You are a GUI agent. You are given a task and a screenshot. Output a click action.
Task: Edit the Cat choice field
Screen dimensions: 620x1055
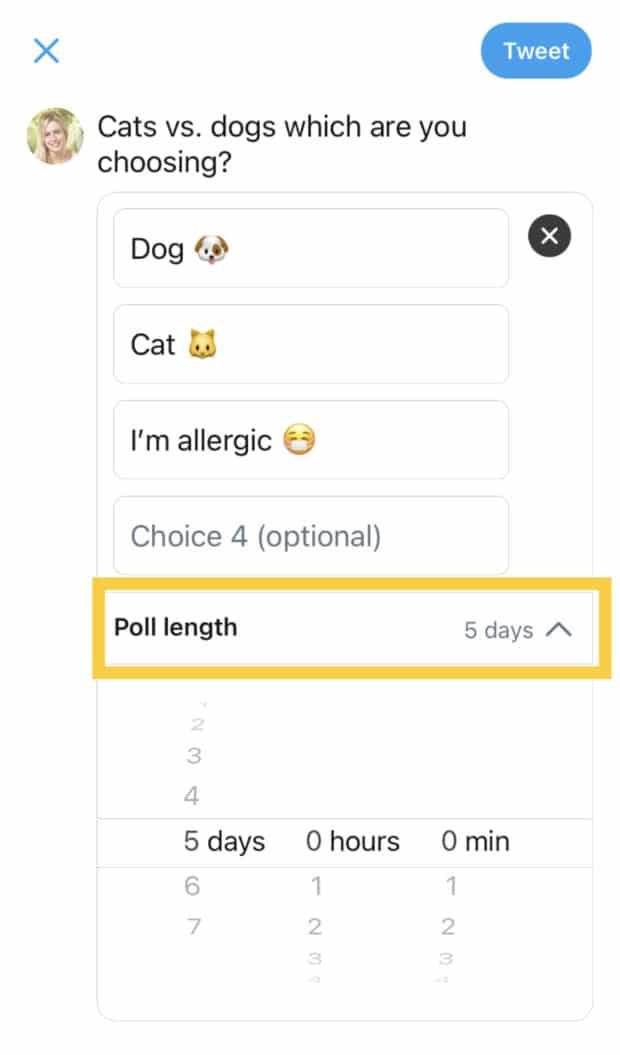(310, 344)
